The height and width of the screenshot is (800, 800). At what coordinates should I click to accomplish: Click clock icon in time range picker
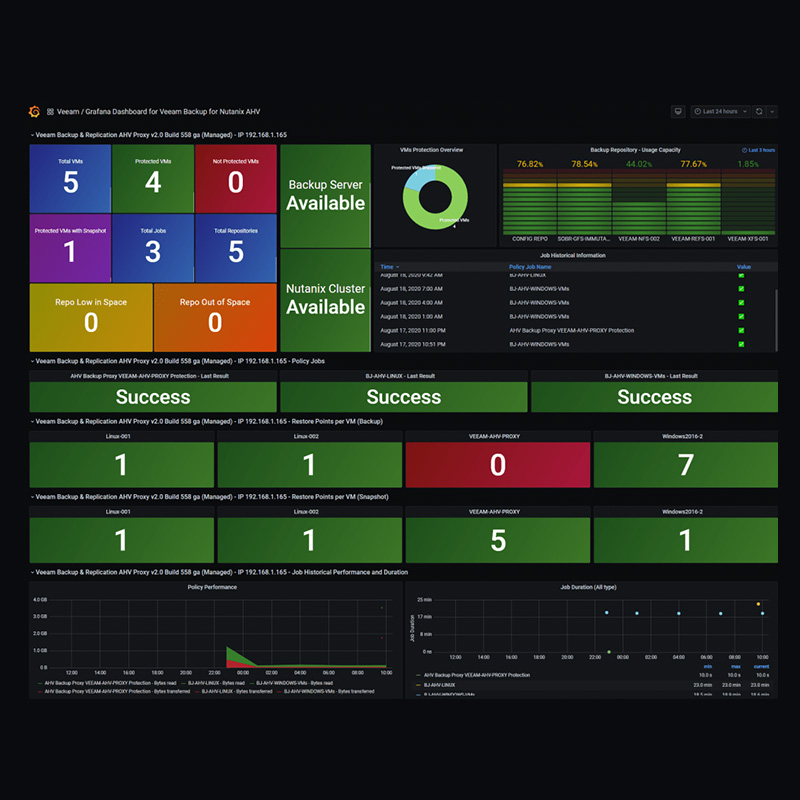pyautogui.click(x=697, y=111)
